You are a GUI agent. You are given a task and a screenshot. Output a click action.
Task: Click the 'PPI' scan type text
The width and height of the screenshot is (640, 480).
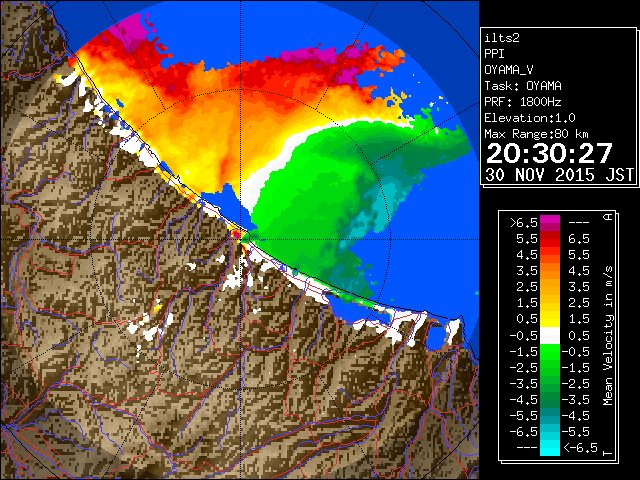pos(494,54)
